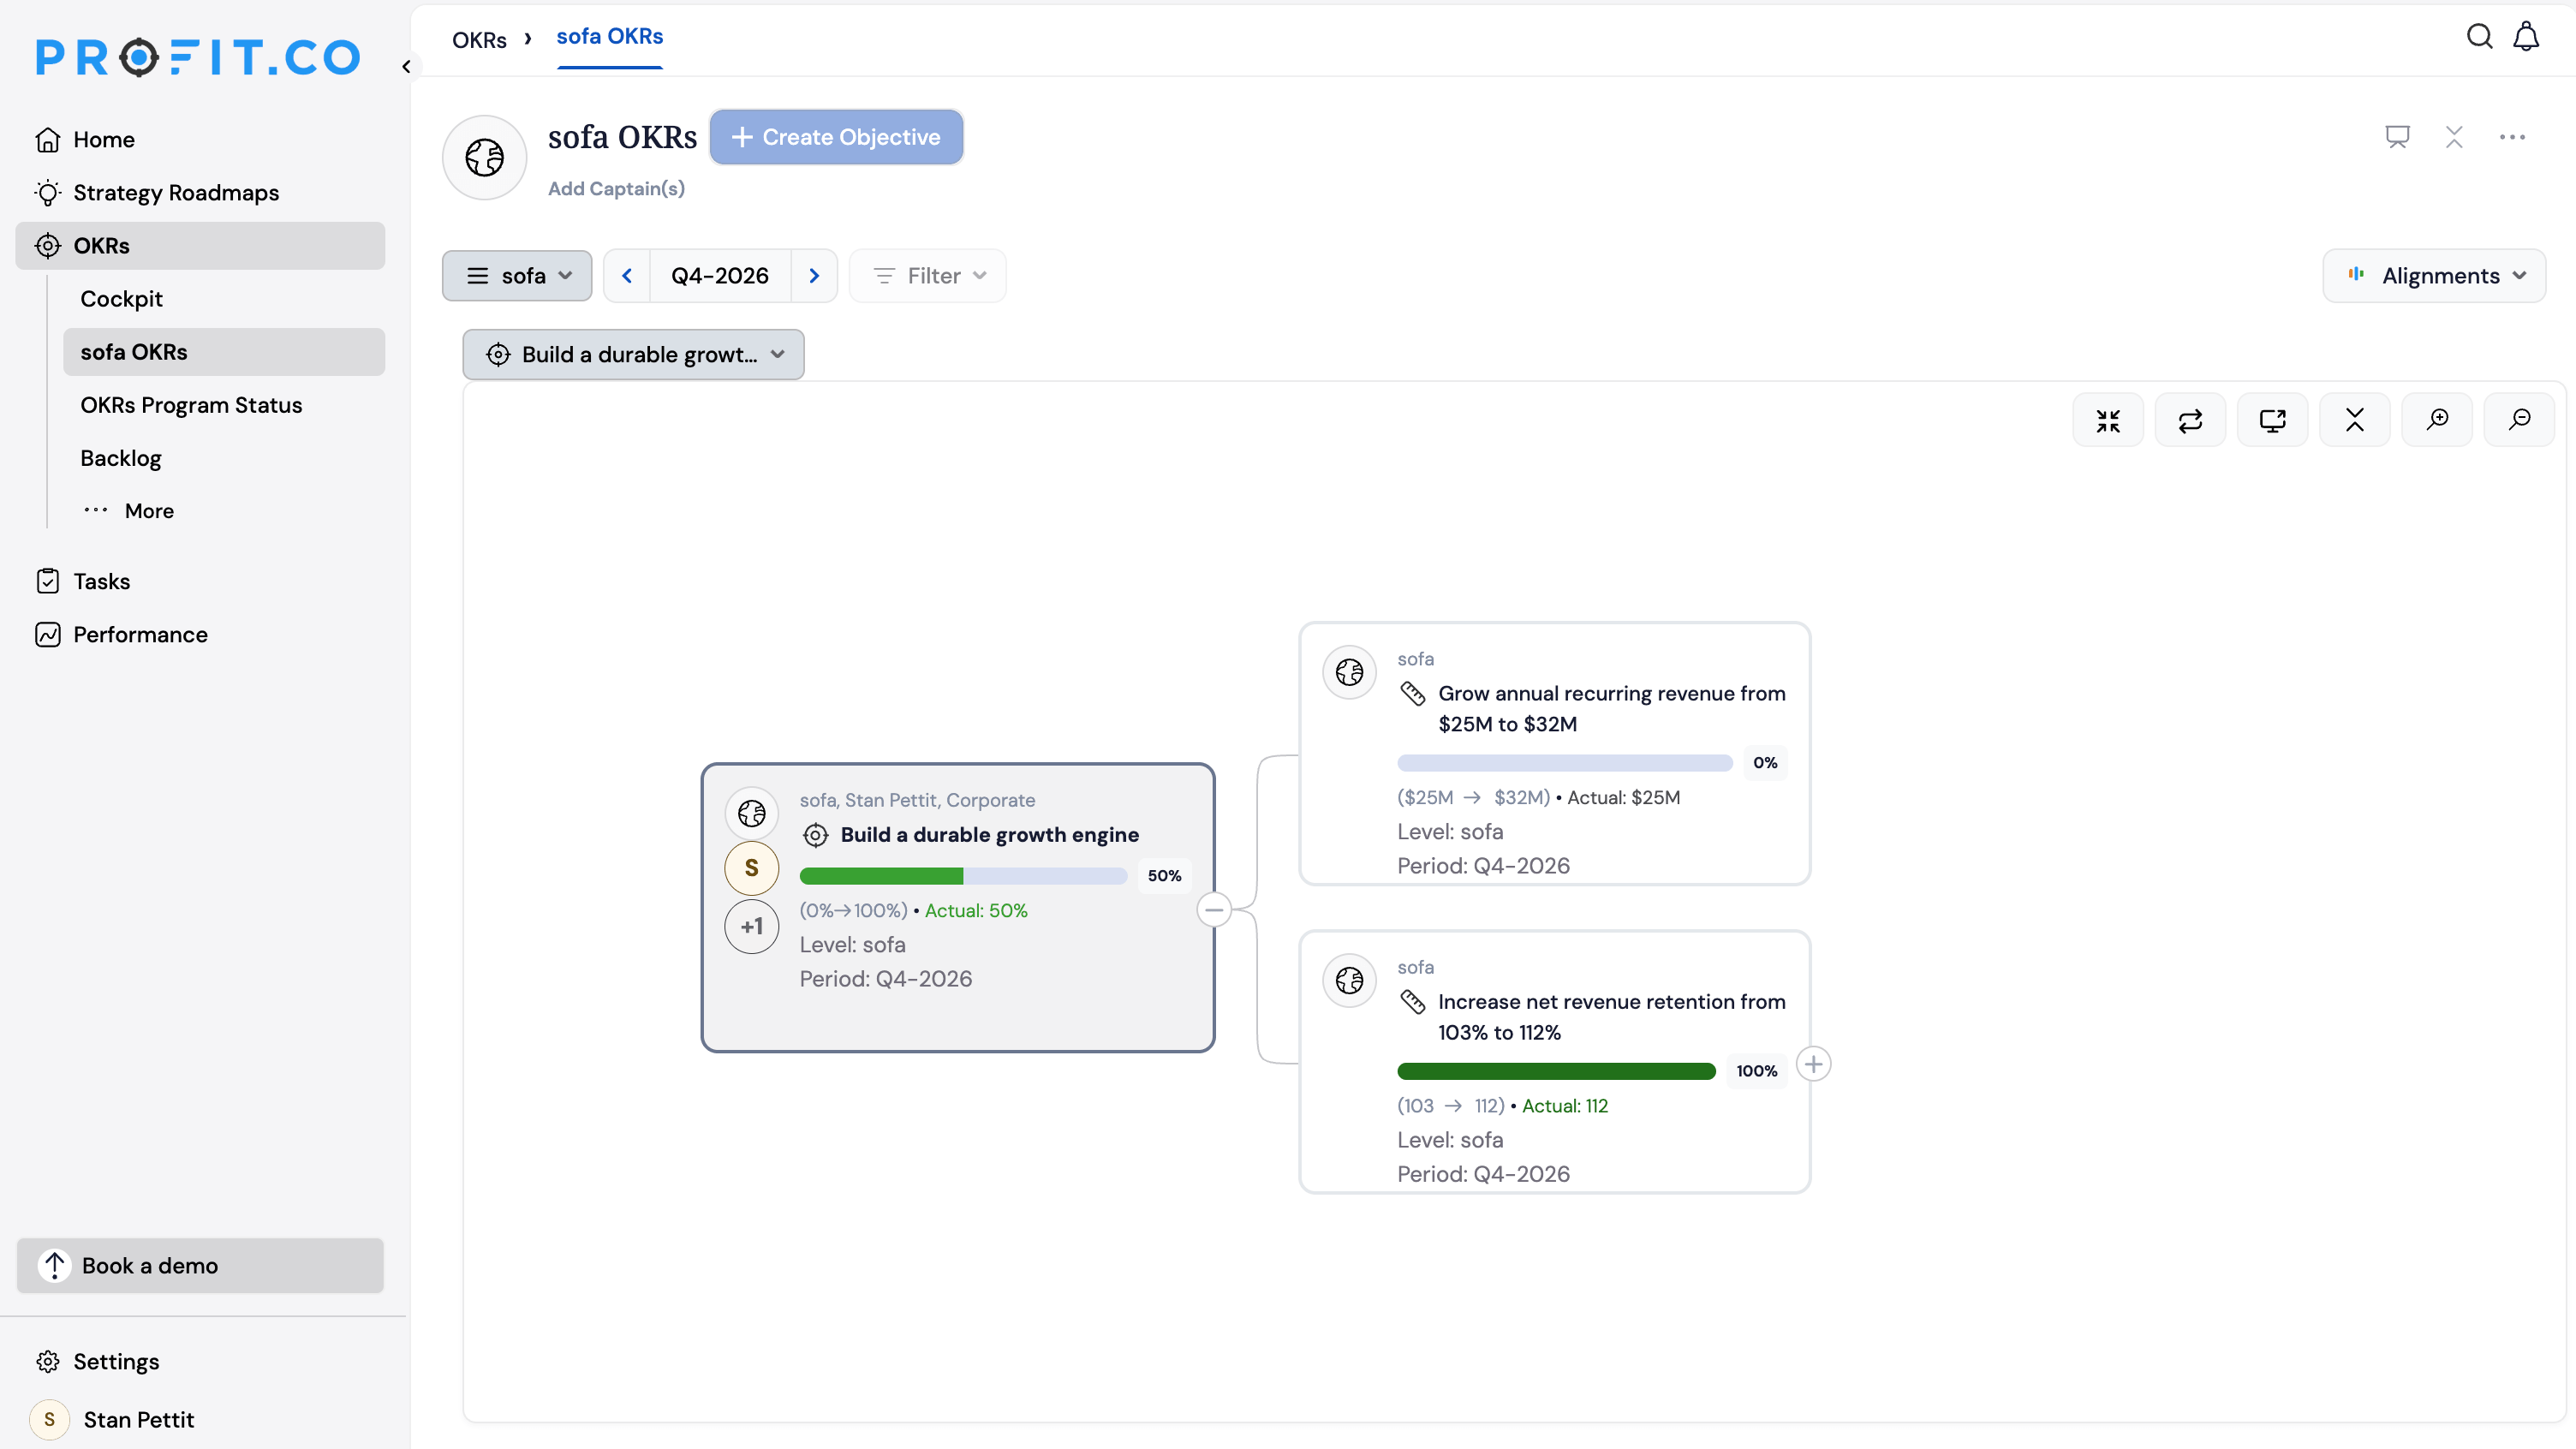The image size is (2576, 1449).
Task: Click the three-dot options menu in header
Action: tap(2512, 137)
